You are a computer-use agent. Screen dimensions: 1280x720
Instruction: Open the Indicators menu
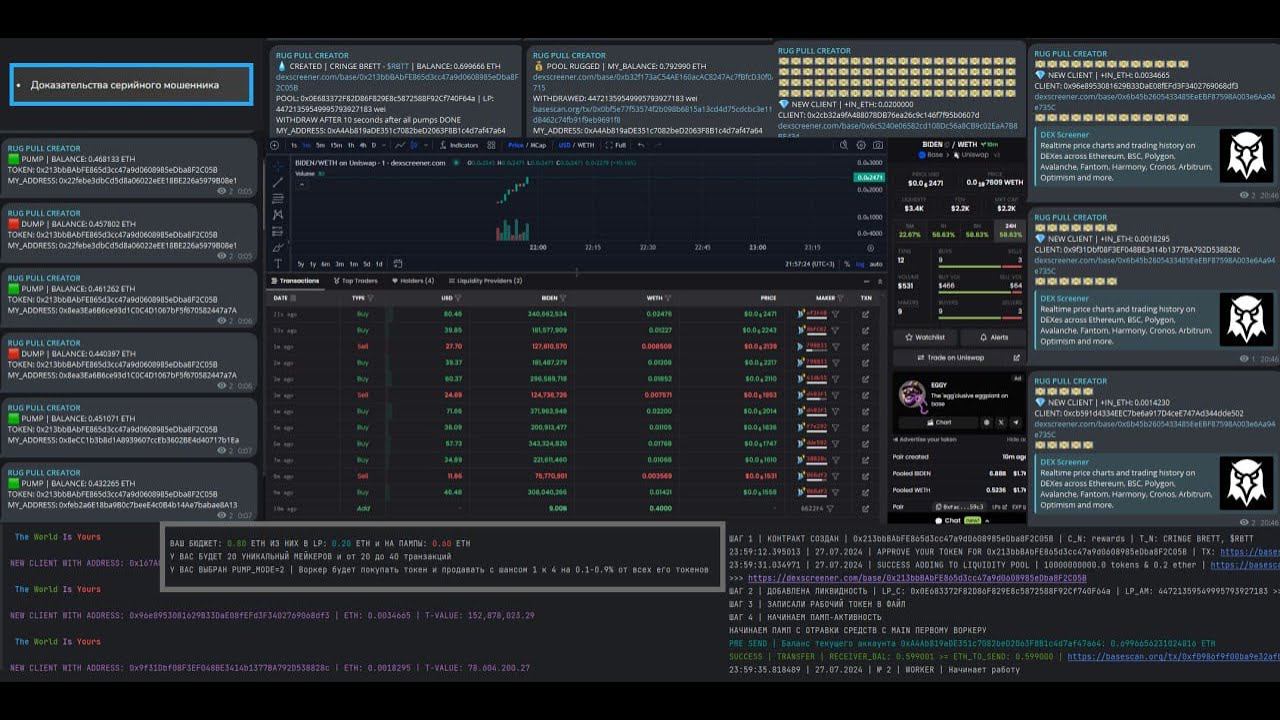tap(460, 145)
